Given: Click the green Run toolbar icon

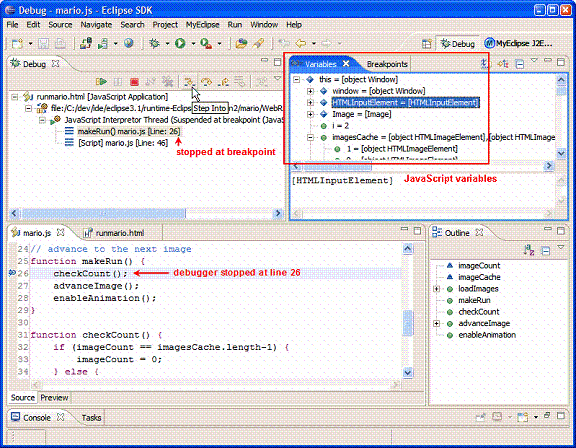Looking at the screenshot, I should point(180,43).
